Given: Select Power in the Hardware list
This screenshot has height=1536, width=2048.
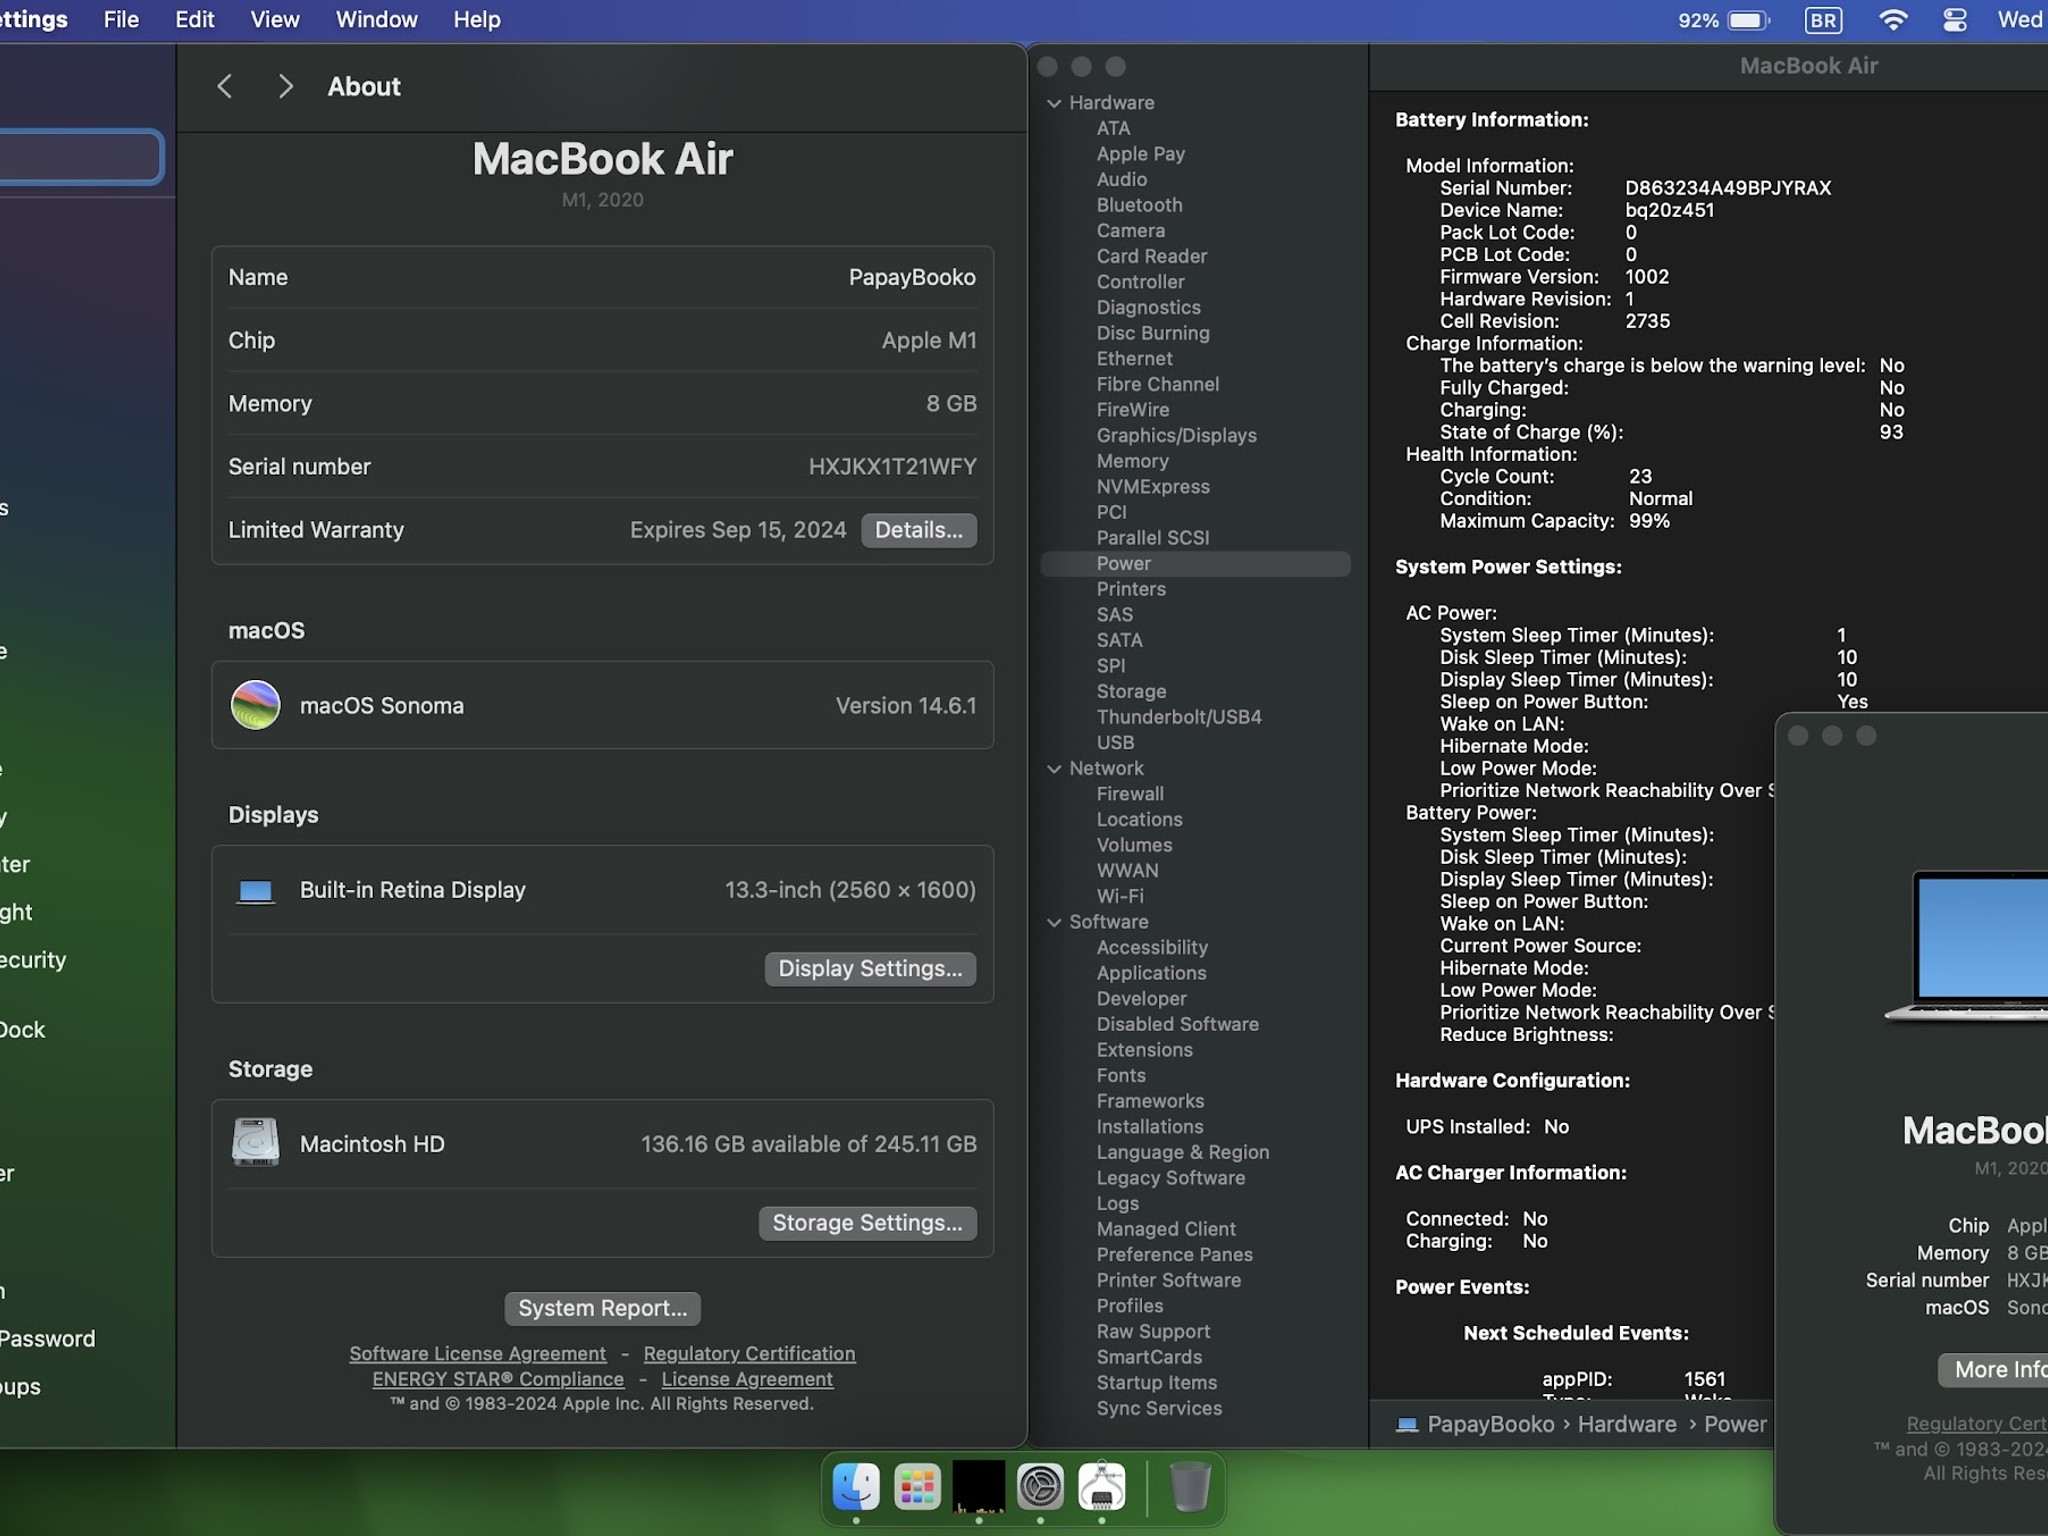Looking at the screenshot, I should 1195,564.
